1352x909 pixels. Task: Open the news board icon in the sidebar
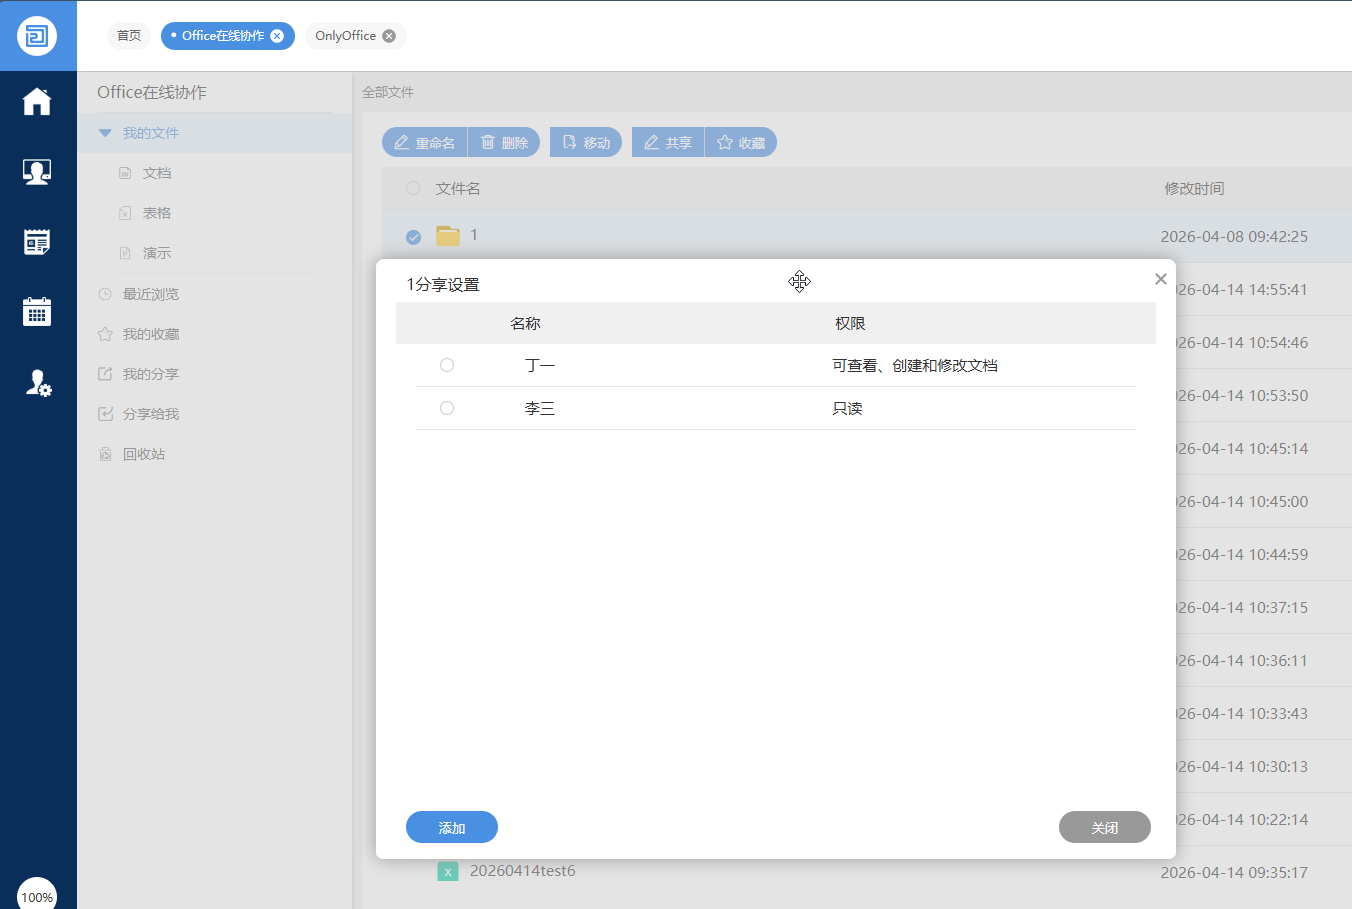(x=37, y=242)
